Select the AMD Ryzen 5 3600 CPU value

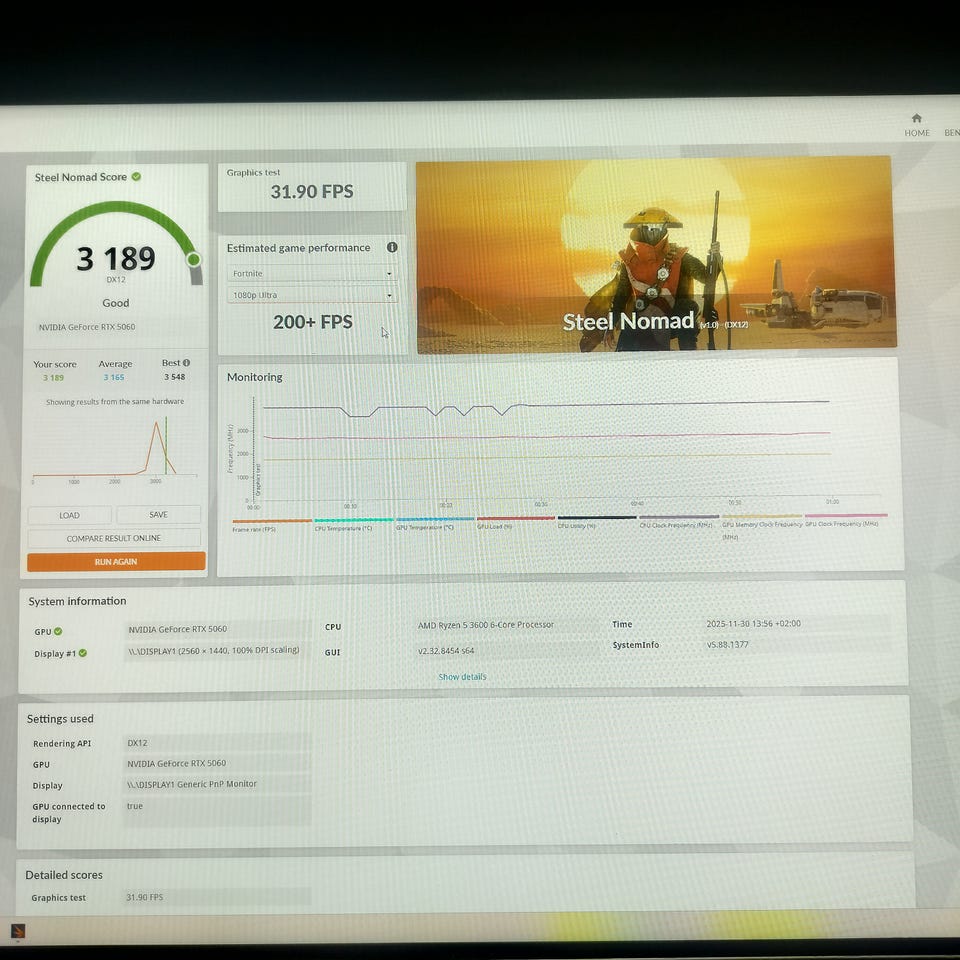coord(486,624)
